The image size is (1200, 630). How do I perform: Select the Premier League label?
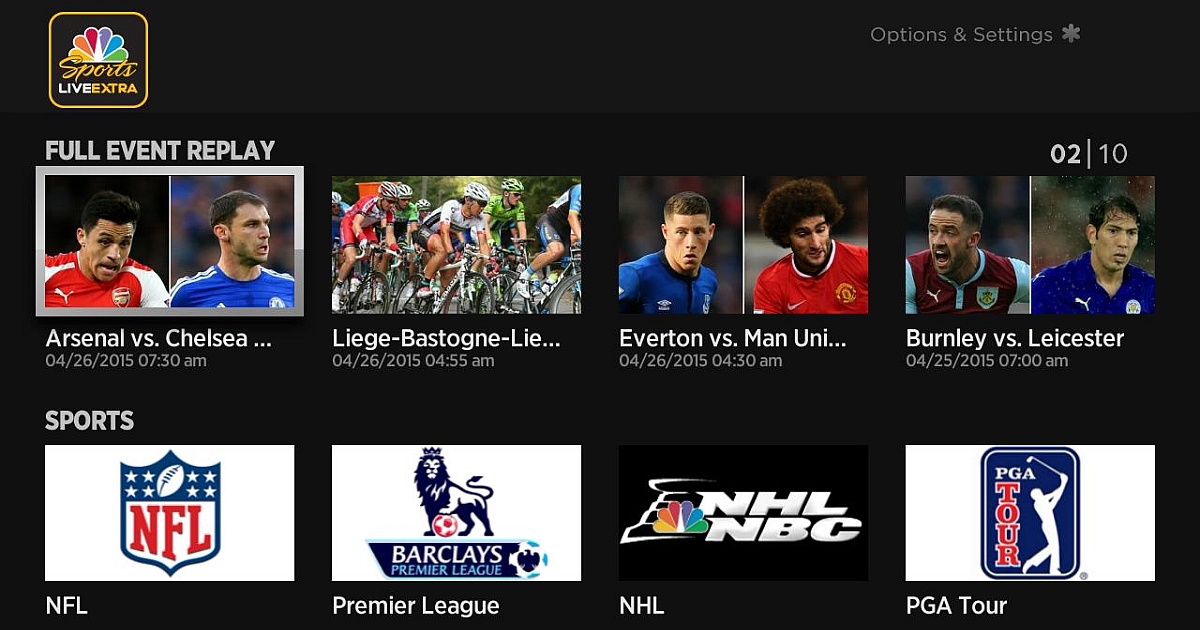tap(416, 606)
